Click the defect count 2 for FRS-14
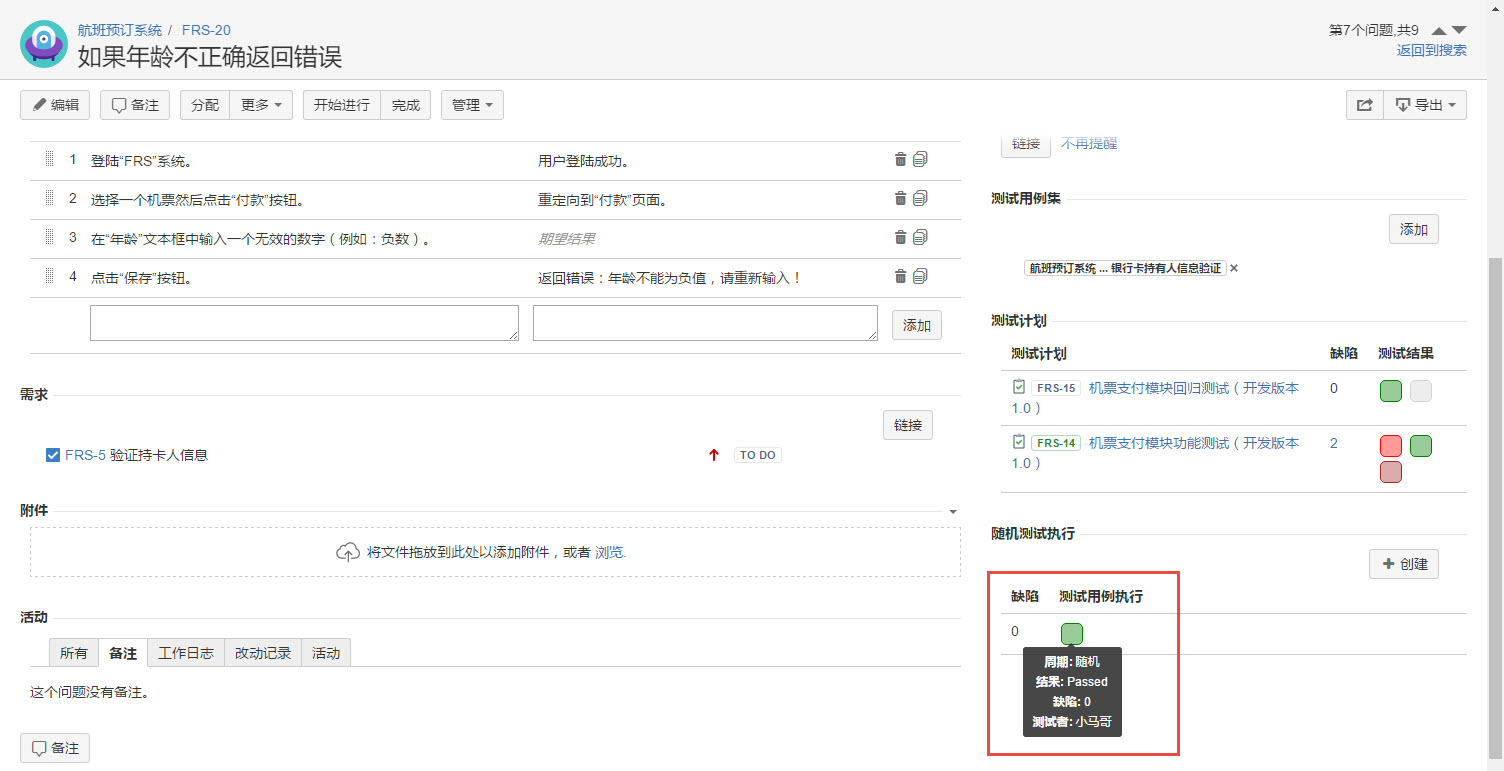This screenshot has height=771, width=1504. 1334,443
